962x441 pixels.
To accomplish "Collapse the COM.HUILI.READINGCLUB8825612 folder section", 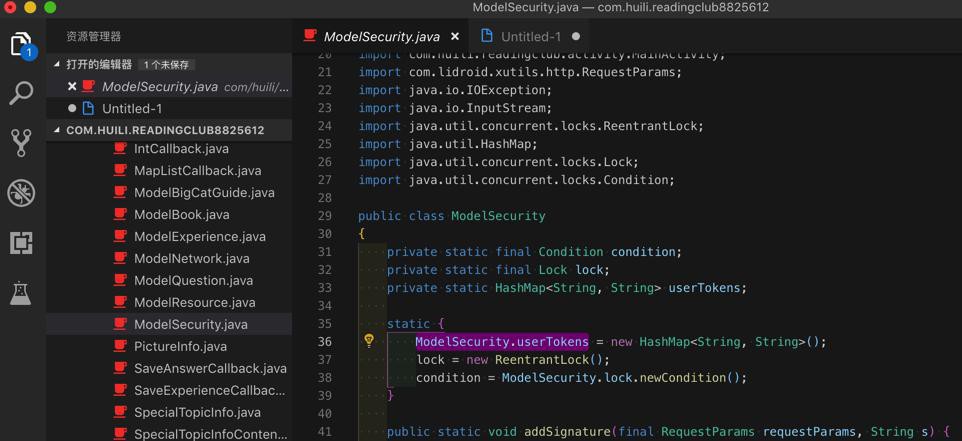I will pos(57,130).
